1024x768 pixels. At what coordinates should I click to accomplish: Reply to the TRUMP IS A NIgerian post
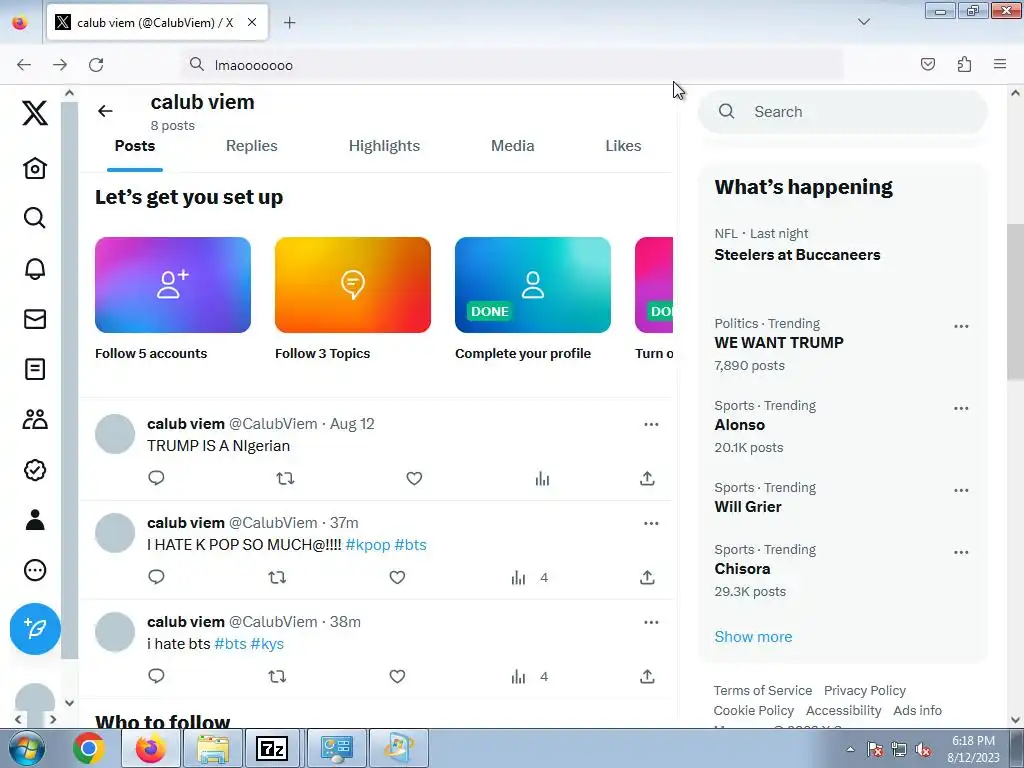coord(156,478)
